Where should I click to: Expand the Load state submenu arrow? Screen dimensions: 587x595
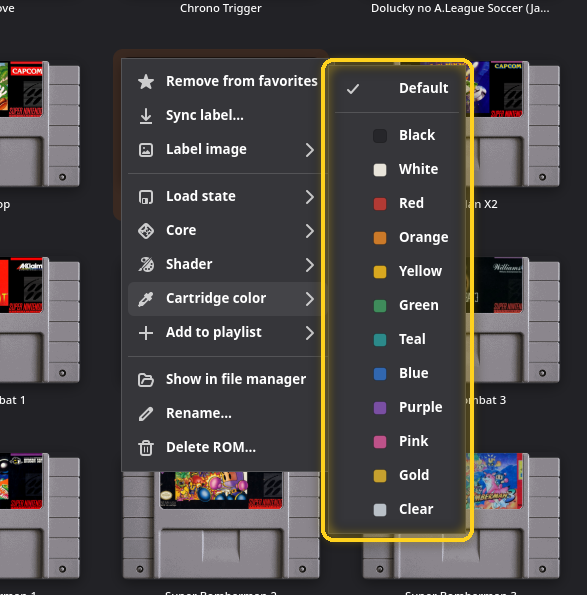click(310, 197)
